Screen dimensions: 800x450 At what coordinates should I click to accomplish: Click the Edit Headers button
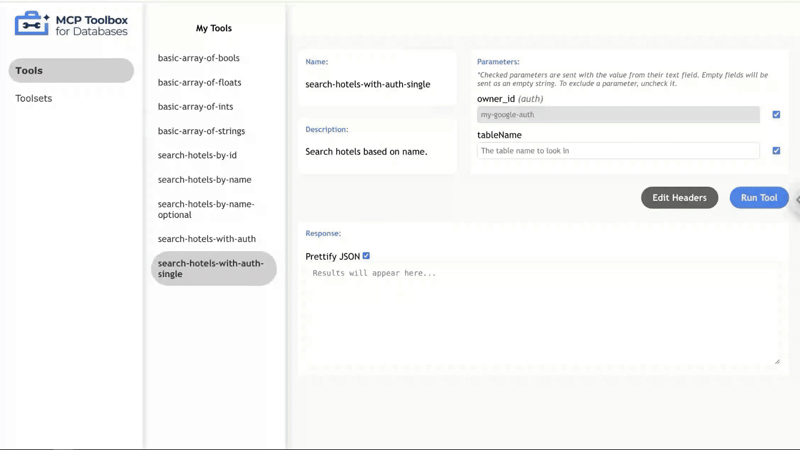679,198
